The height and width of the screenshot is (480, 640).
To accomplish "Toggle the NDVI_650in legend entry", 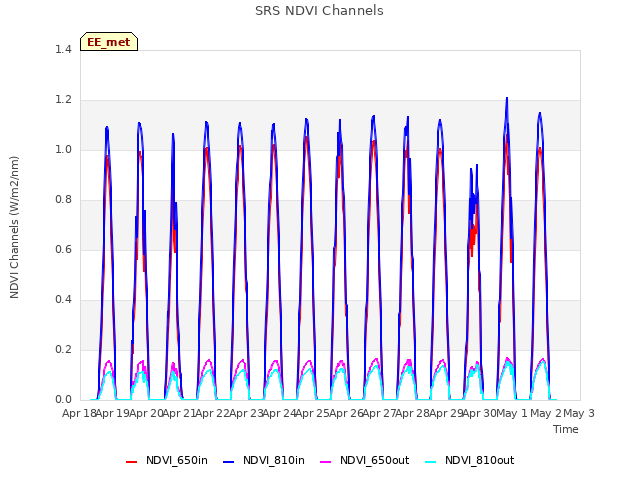I will [x=167, y=461].
